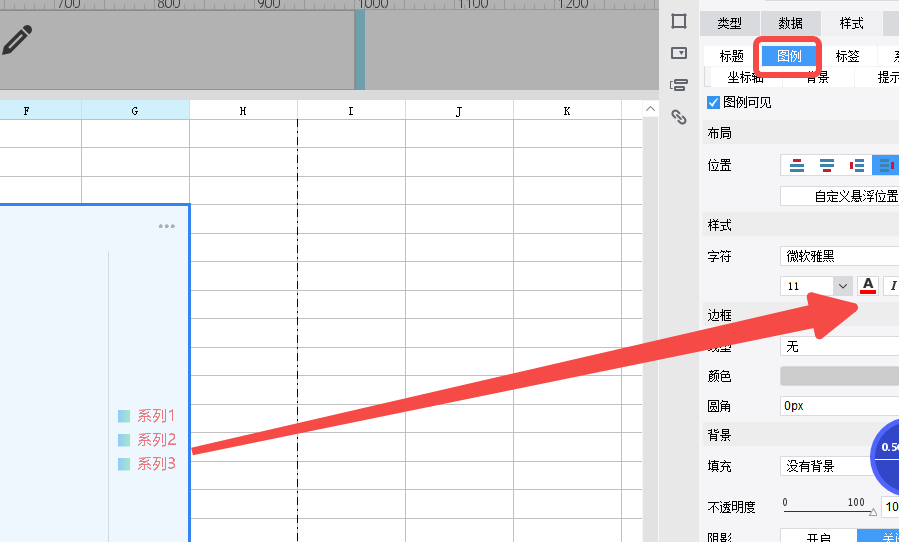
Task: Set legend position to left
Action: point(857,166)
